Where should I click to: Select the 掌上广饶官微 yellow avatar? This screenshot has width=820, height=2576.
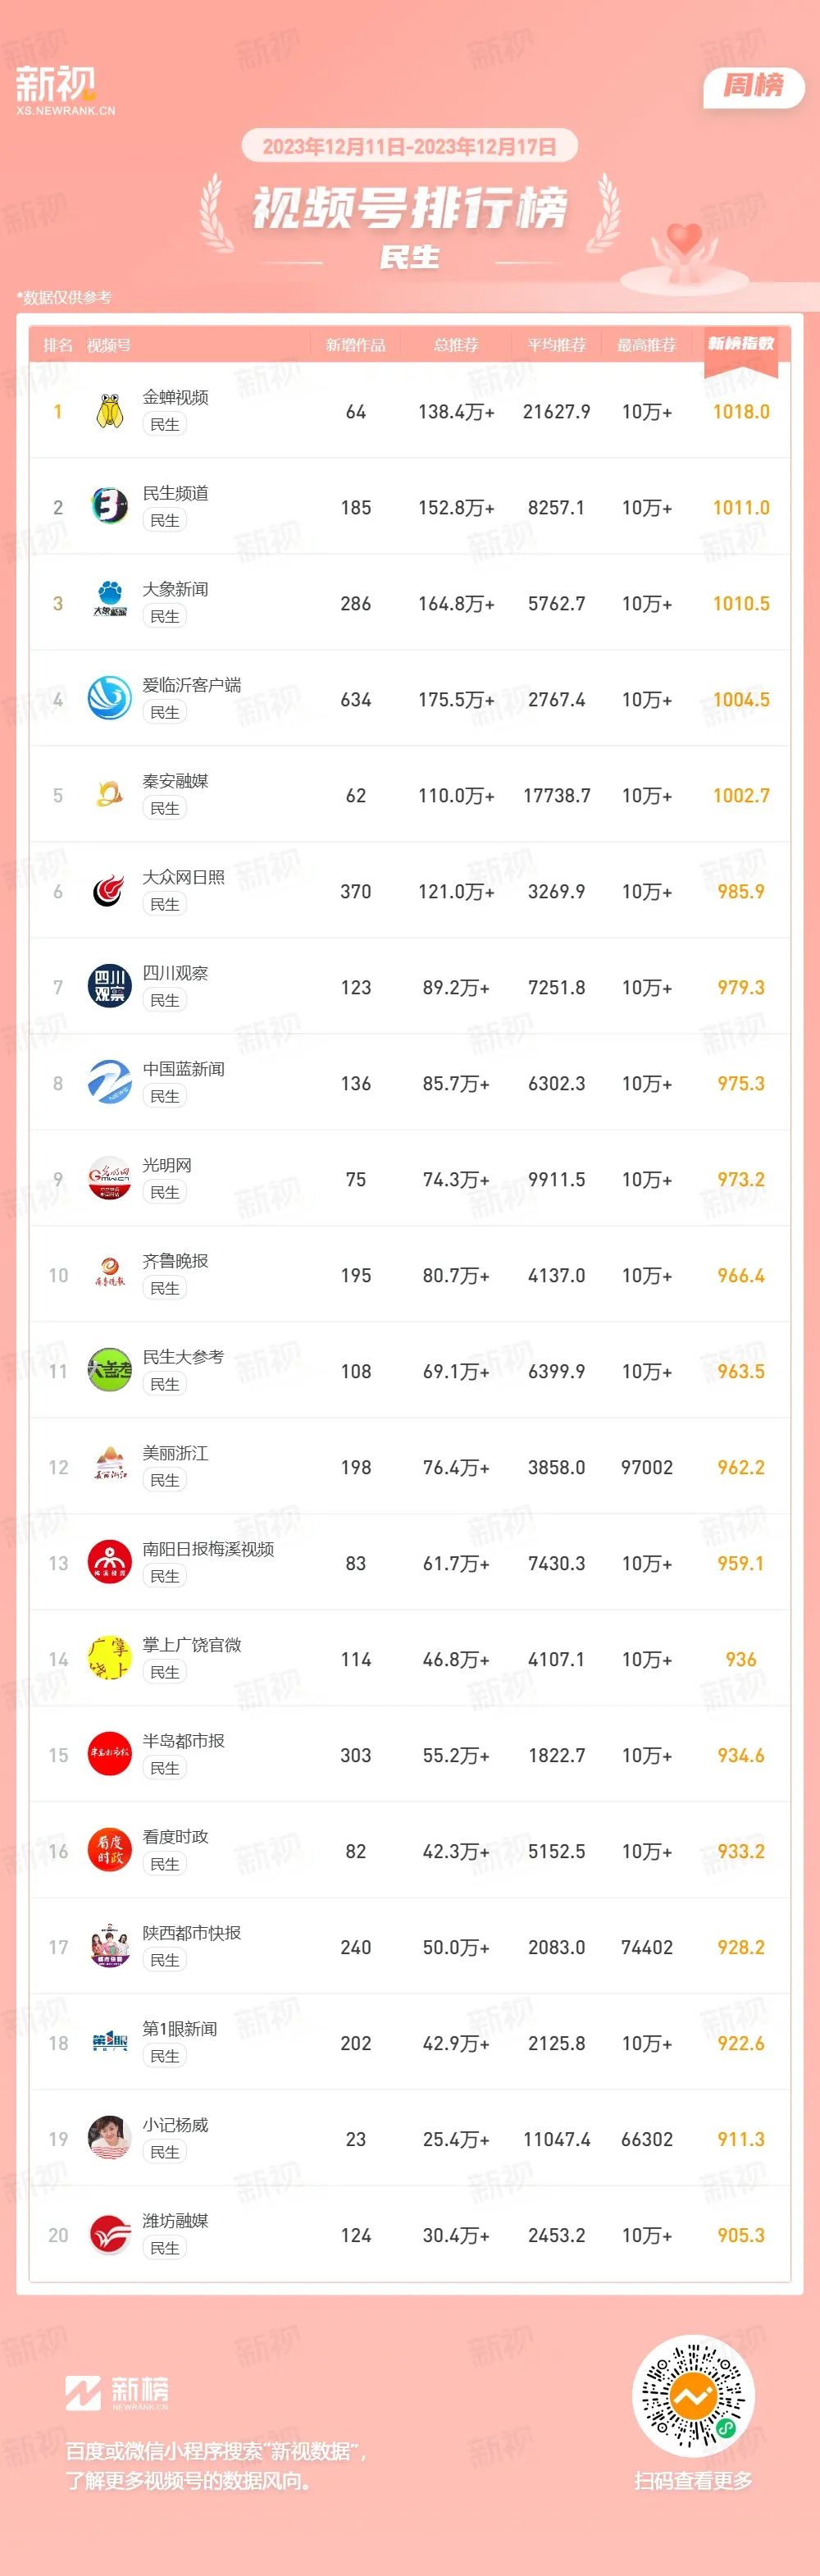pyautogui.click(x=110, y=1659)
